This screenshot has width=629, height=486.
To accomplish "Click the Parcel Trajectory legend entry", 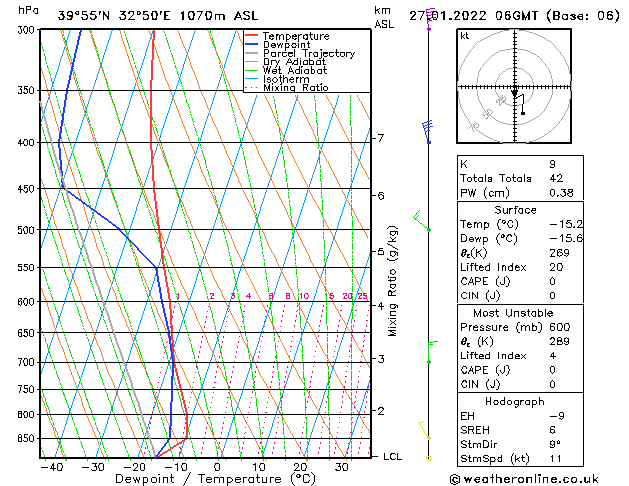I will tap(300, 53).
